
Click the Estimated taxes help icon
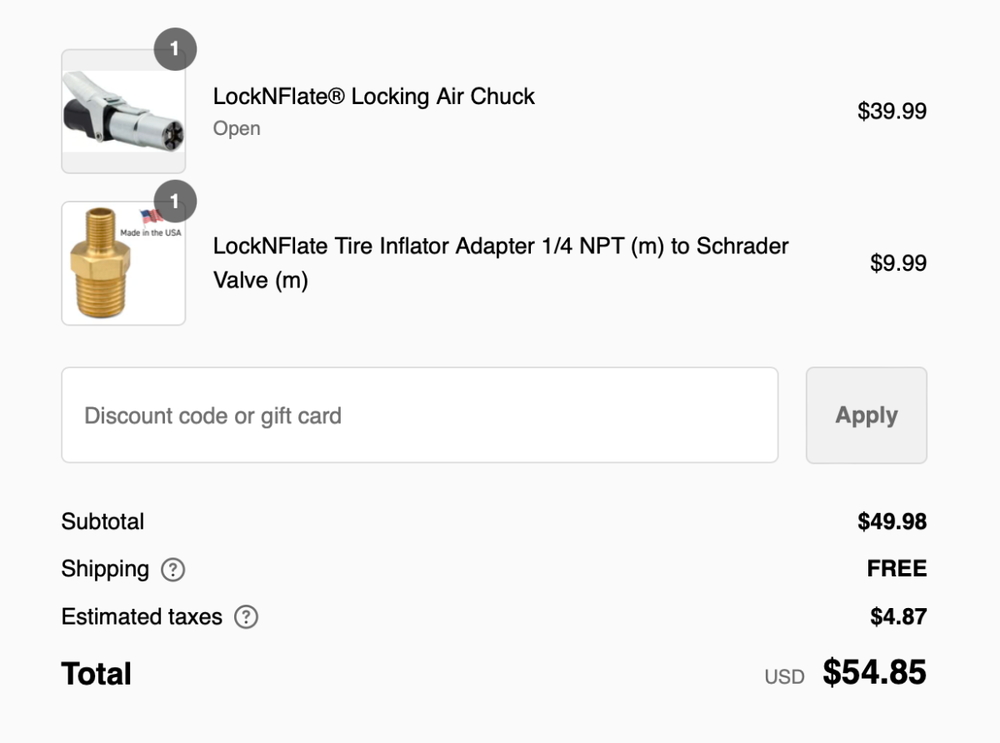tap(246, 617)
